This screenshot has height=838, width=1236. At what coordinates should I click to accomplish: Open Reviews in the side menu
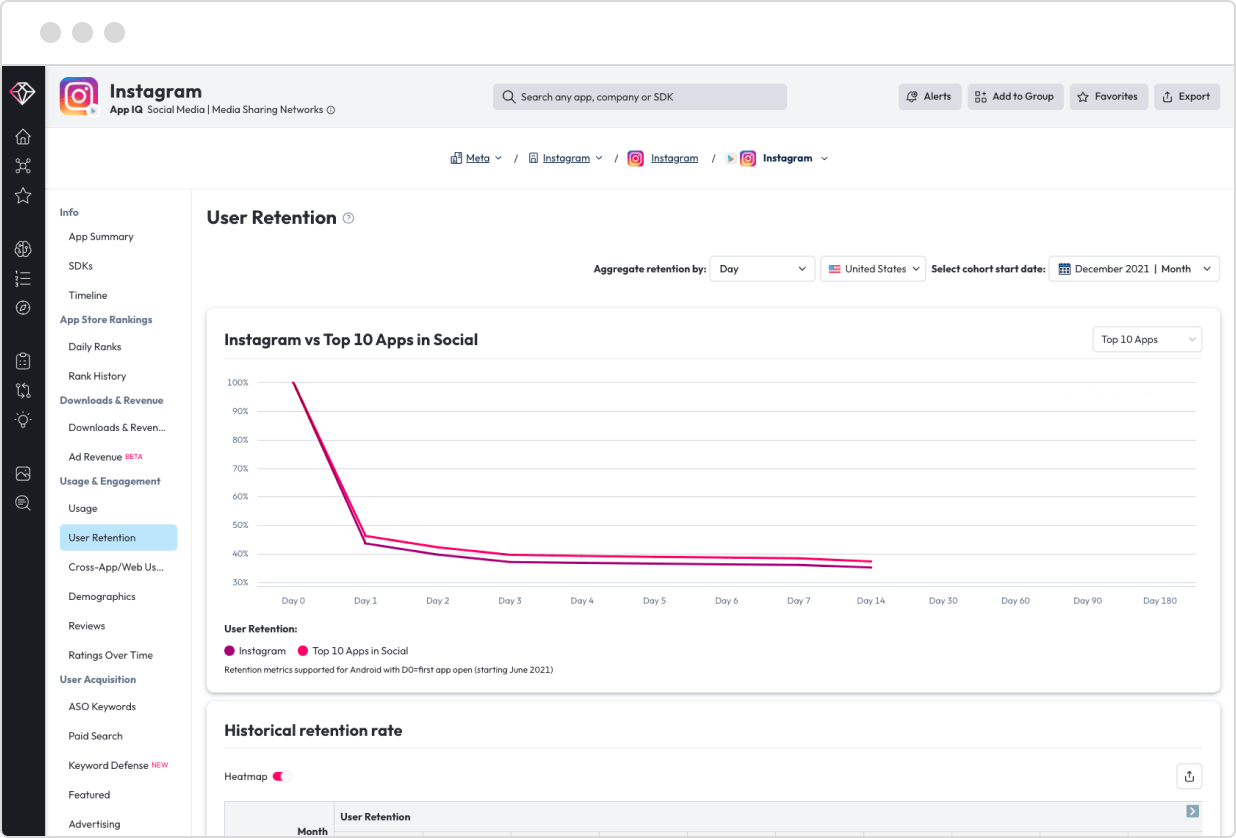click(87, 626)
